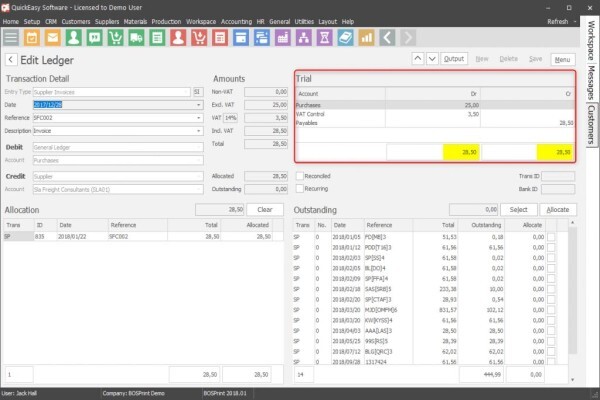Open the orange calendar tasks icon
600x400 pixels.
pos(32,38)
